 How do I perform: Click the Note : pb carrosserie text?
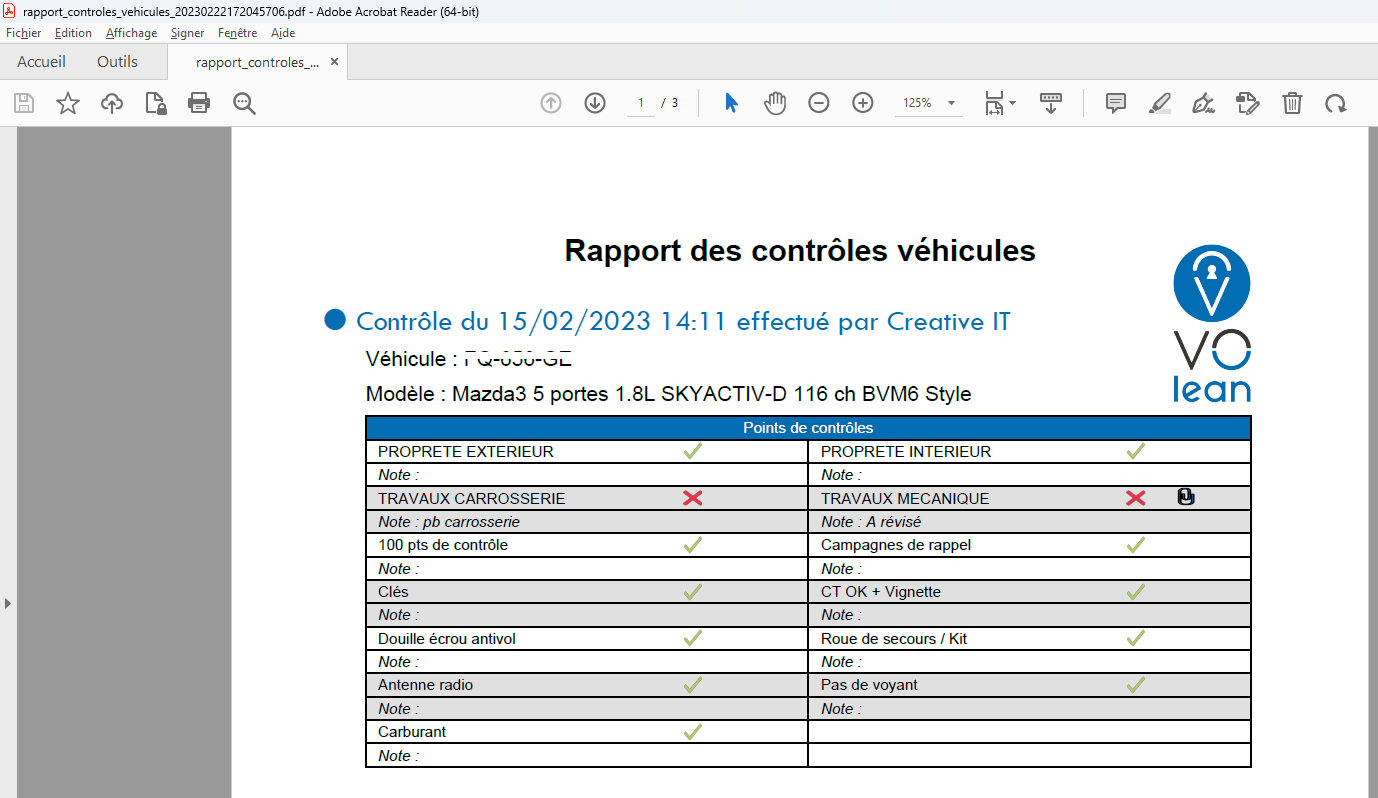pyautogui.click(x=449, y=522)
